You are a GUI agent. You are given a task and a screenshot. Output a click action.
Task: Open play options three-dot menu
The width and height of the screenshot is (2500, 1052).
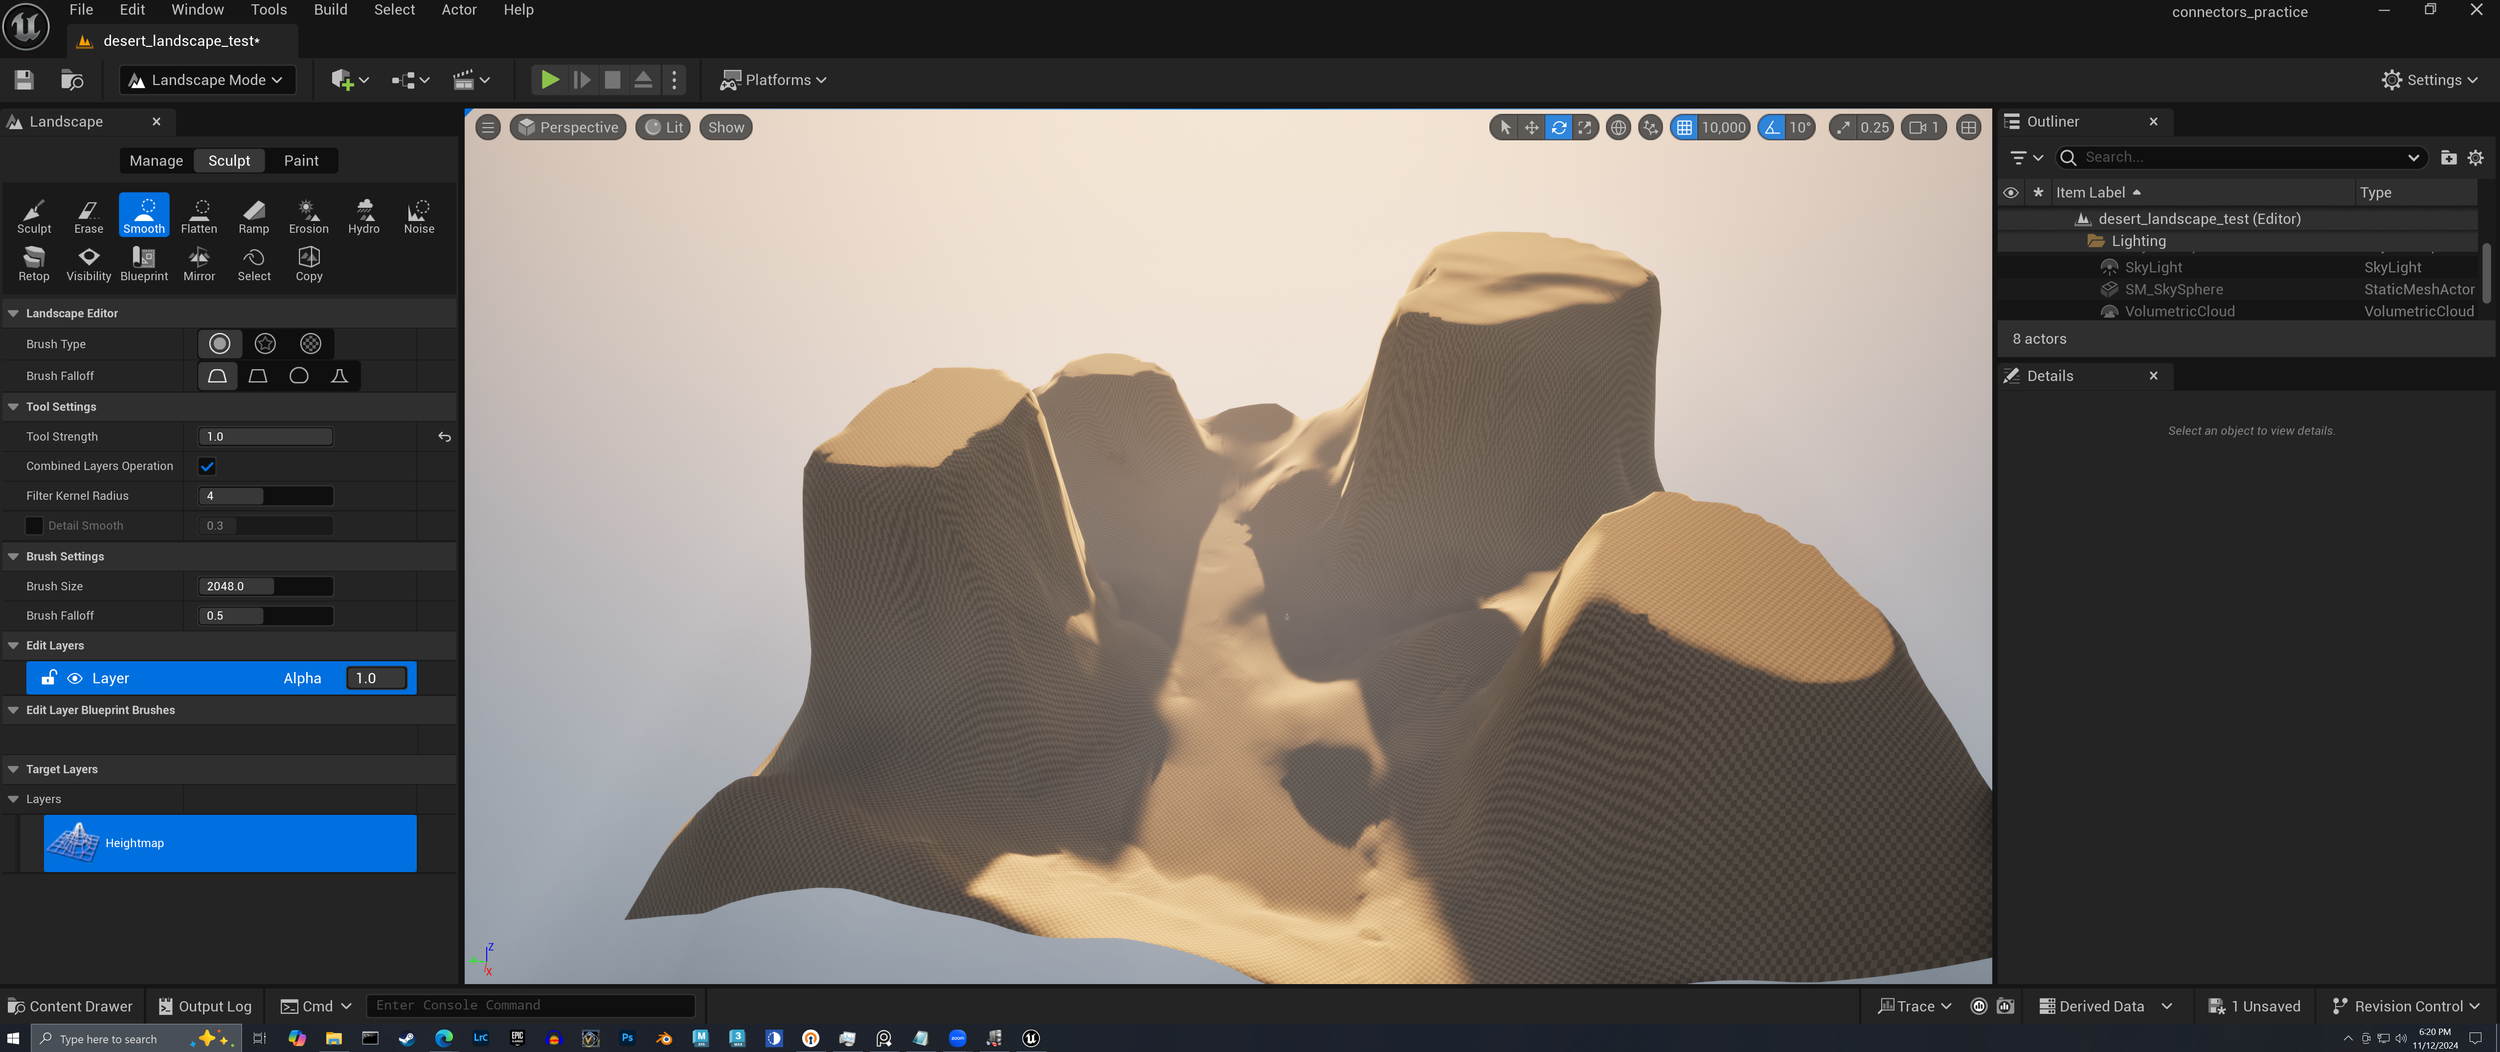(x=675, y=80)
